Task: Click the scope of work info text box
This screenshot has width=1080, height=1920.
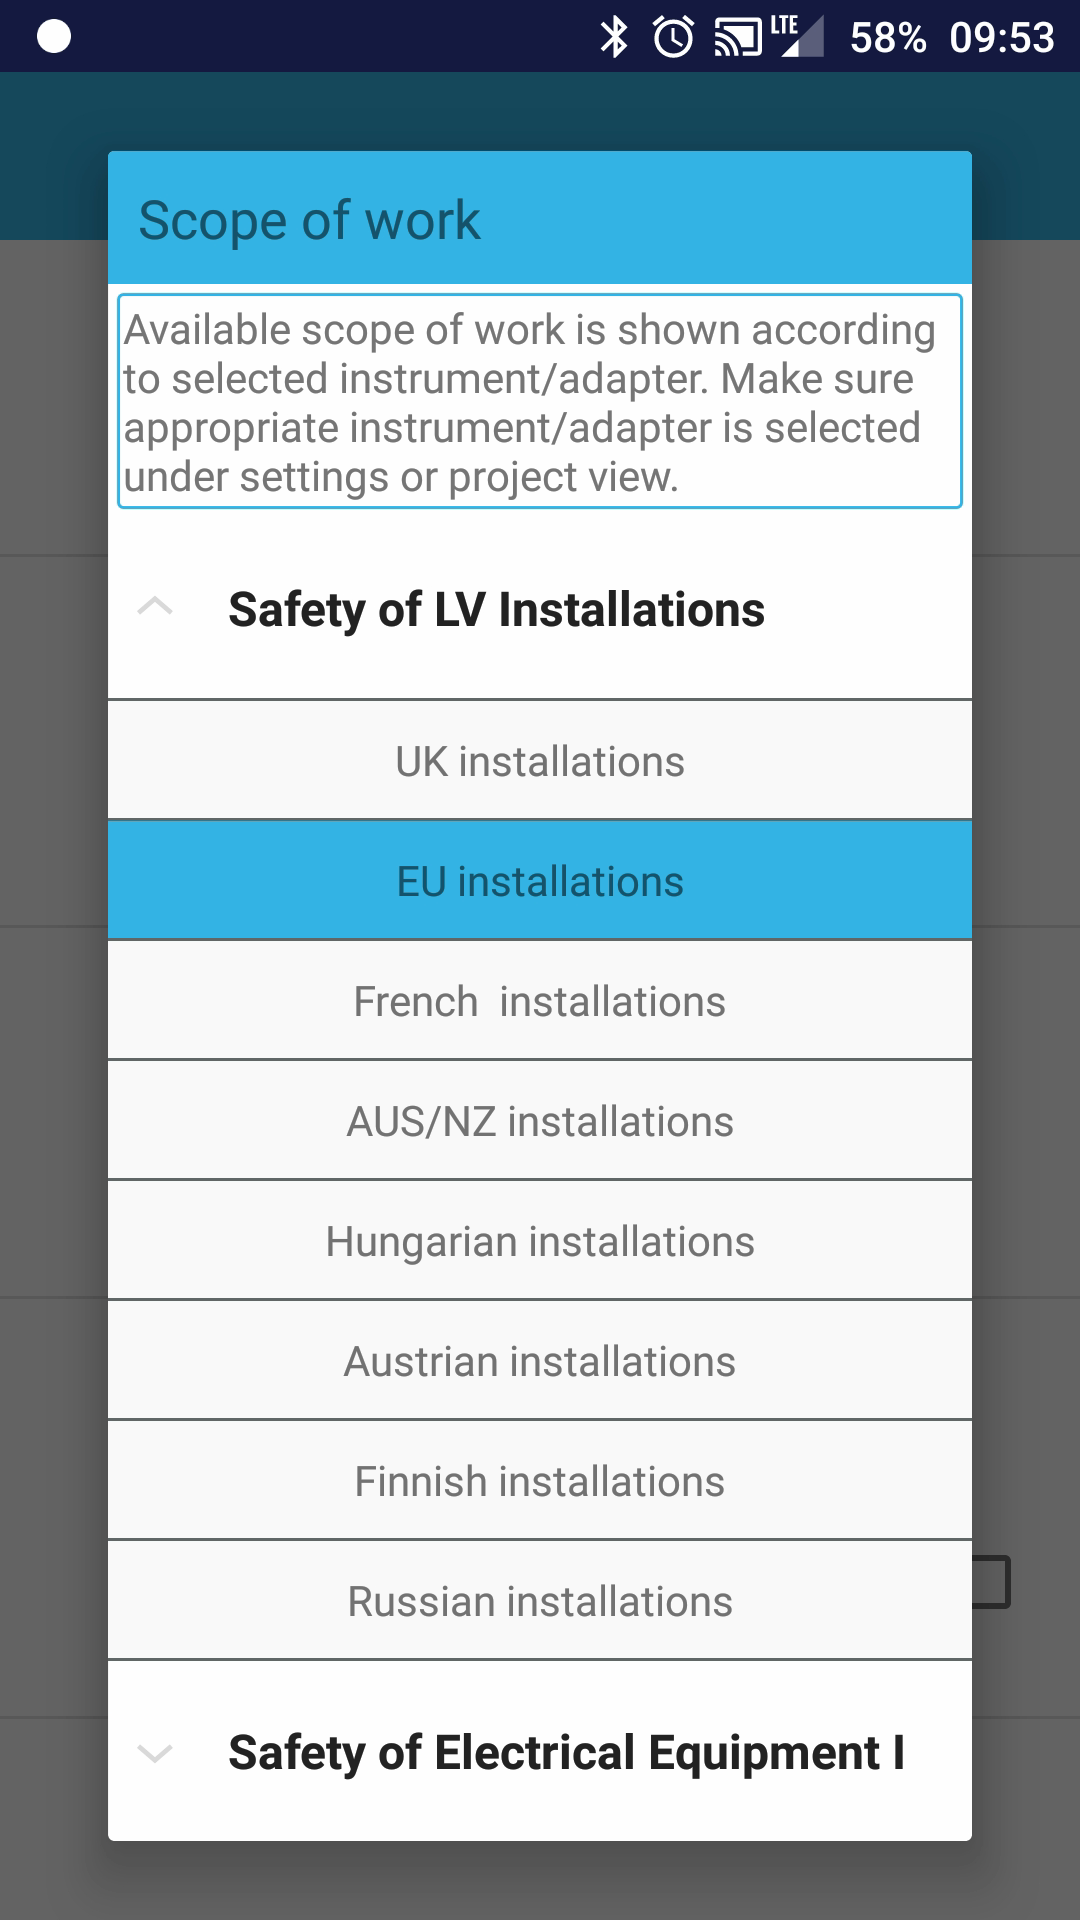Action: tap(540, 402)
